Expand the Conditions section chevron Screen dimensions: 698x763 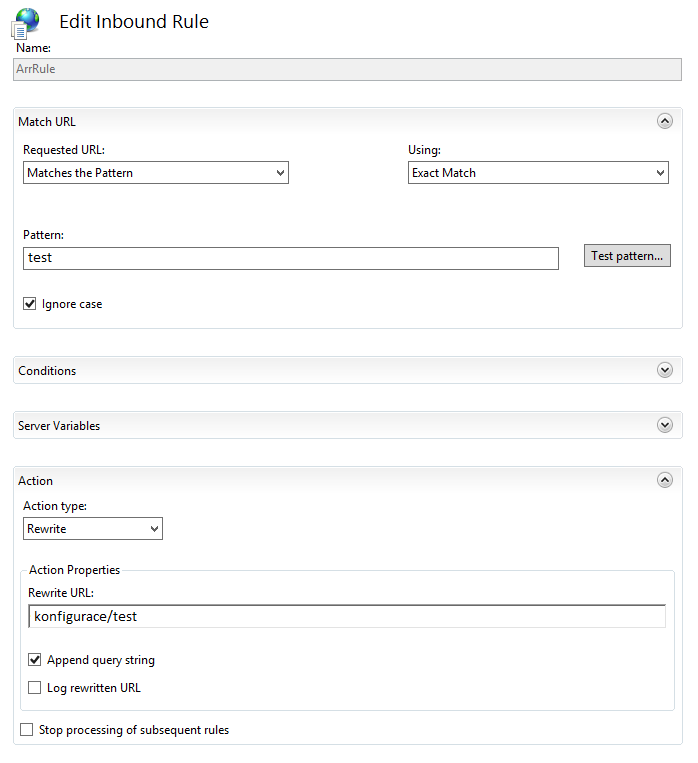[665, 370]
